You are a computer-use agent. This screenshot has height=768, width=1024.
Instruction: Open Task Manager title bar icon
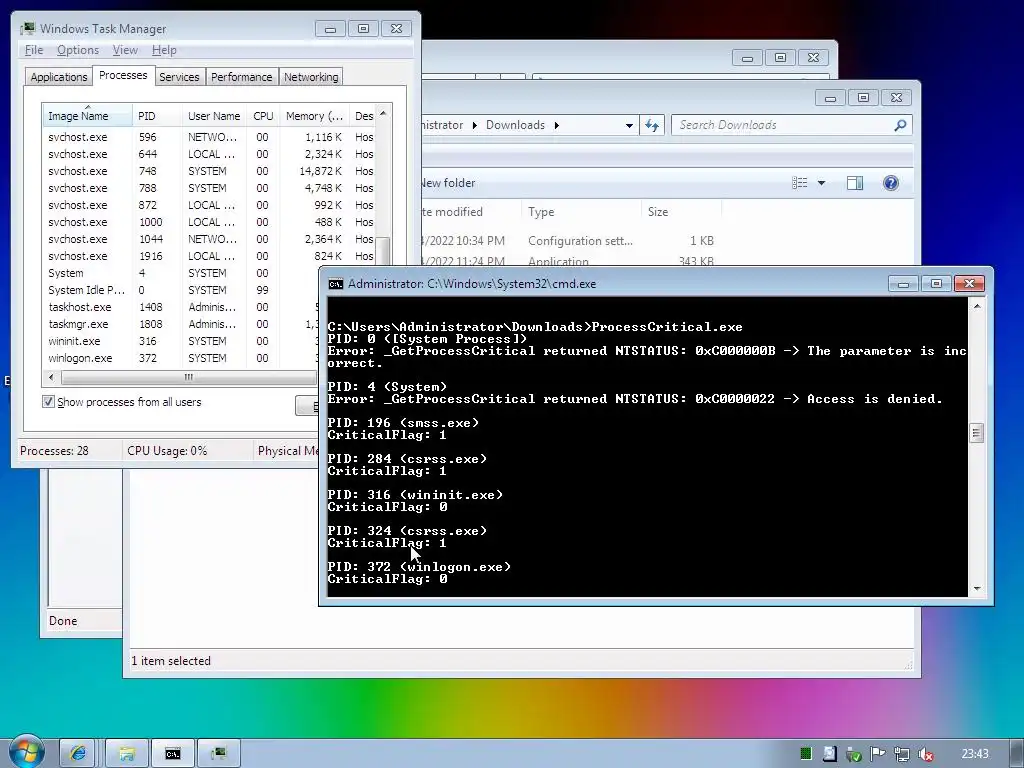[27, 29]
